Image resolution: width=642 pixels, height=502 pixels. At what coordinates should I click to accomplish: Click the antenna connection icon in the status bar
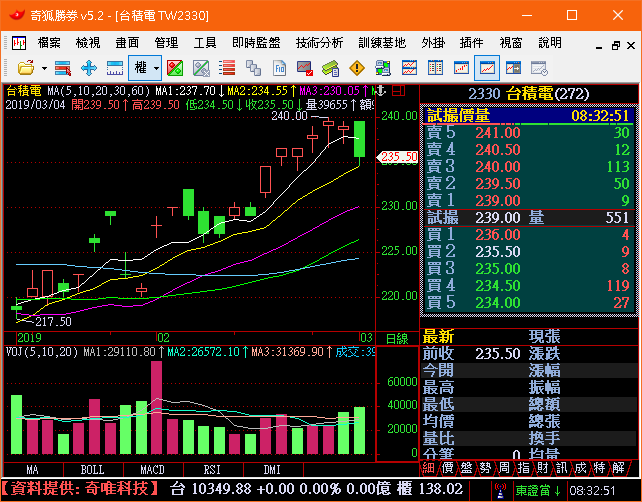point(500,491)
